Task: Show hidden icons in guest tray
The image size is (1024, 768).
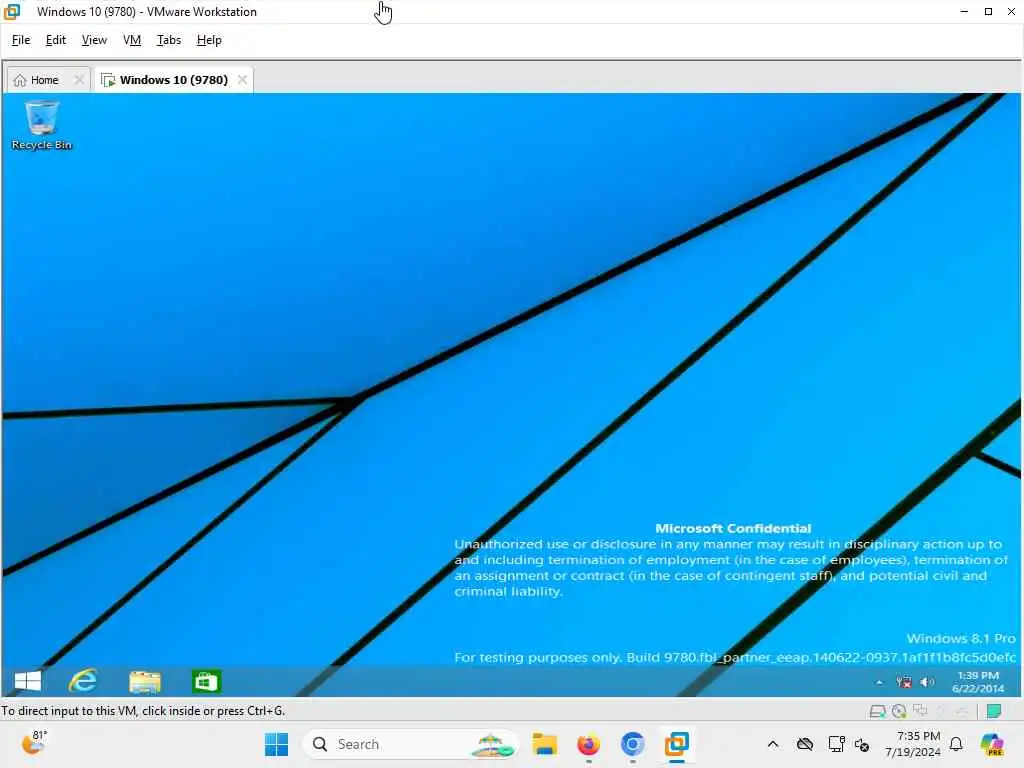Action: point(879,682)
